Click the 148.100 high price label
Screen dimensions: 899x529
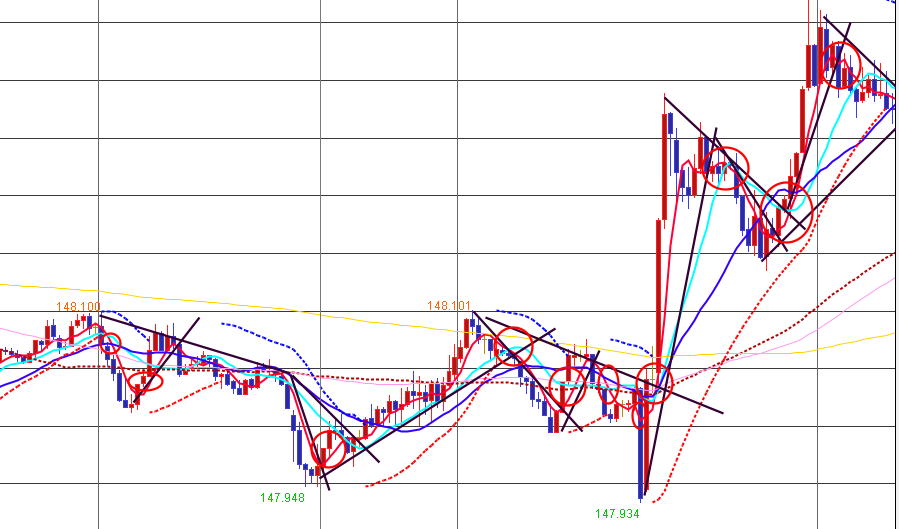tap(78, 308)
